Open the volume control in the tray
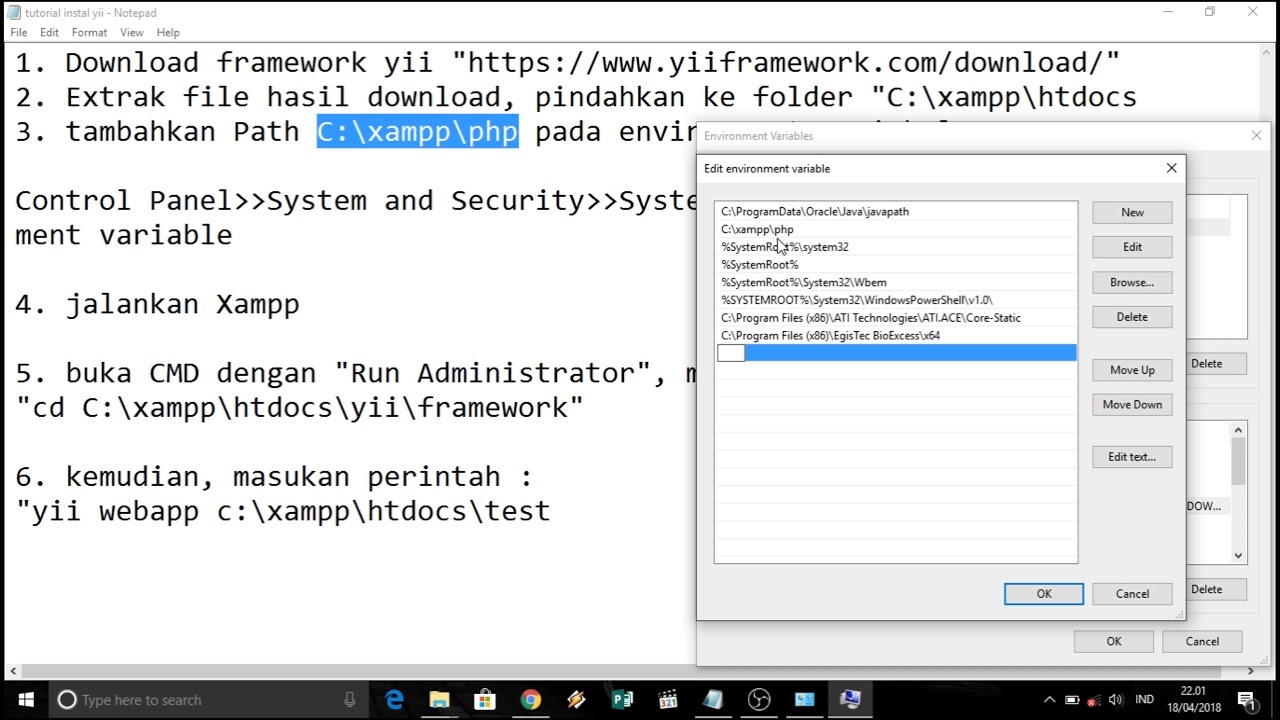 1116,700
